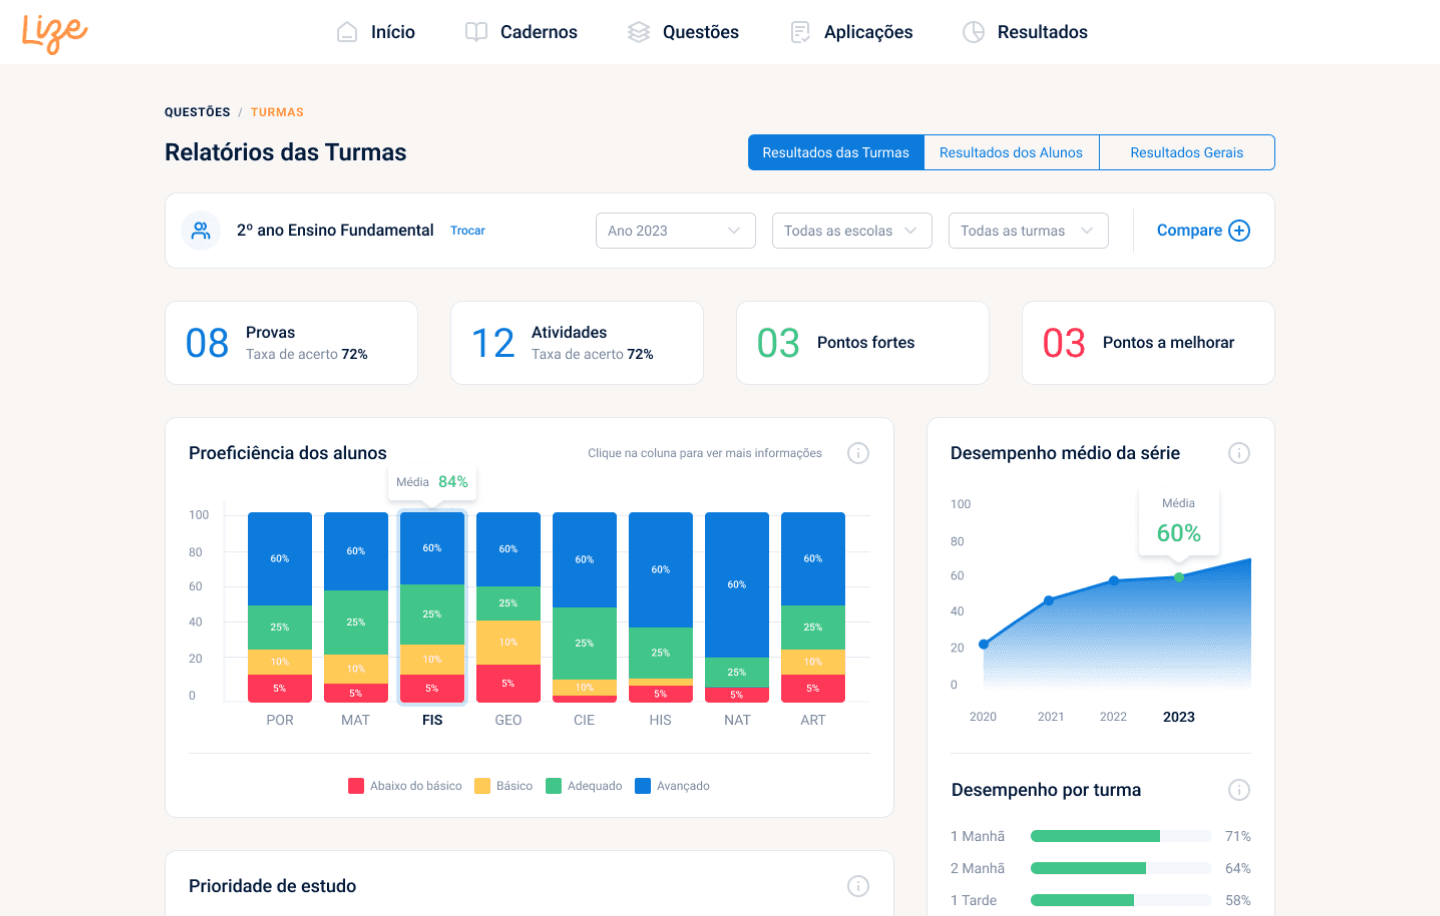Select the highlighted FIS column
The width and height of the screenshot is (1440, 916).
tap(432, 607)
